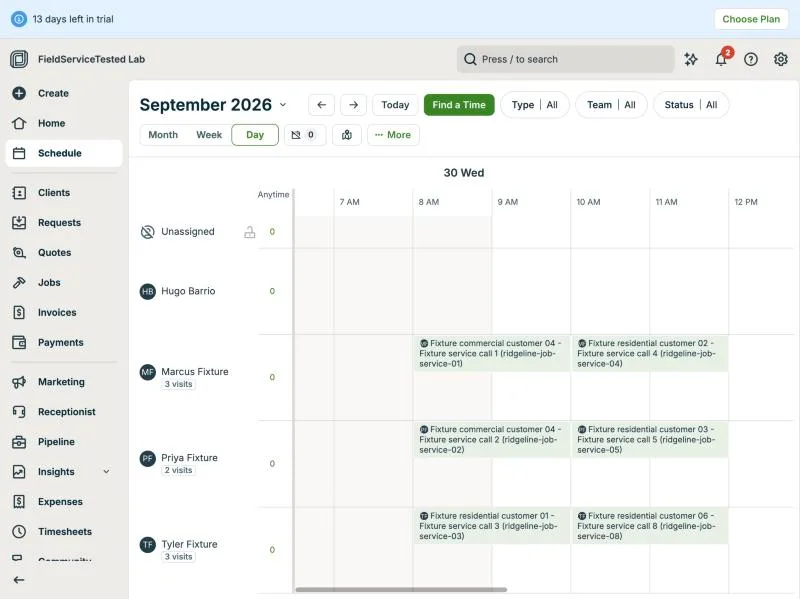Viewport: 800px width, 599px height.
Task: Open Fixture service call 4 visit
Action: (650, 353)
